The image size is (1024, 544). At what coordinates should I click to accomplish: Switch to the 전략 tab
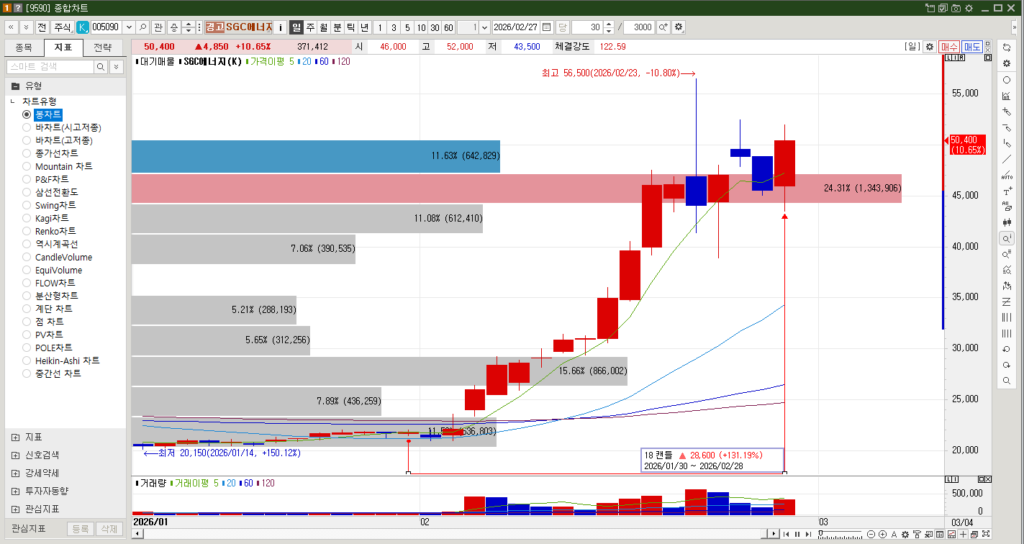coord(103,47)
